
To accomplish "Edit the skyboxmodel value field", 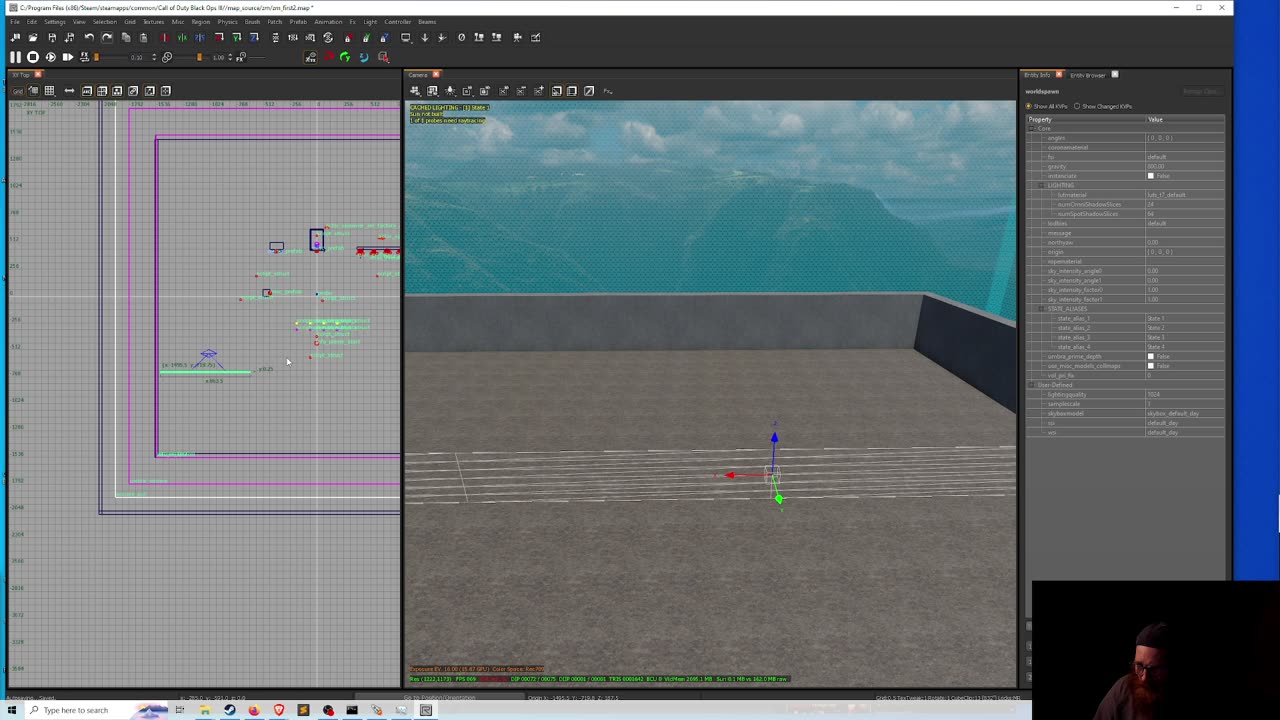I will click(1185, 414).
